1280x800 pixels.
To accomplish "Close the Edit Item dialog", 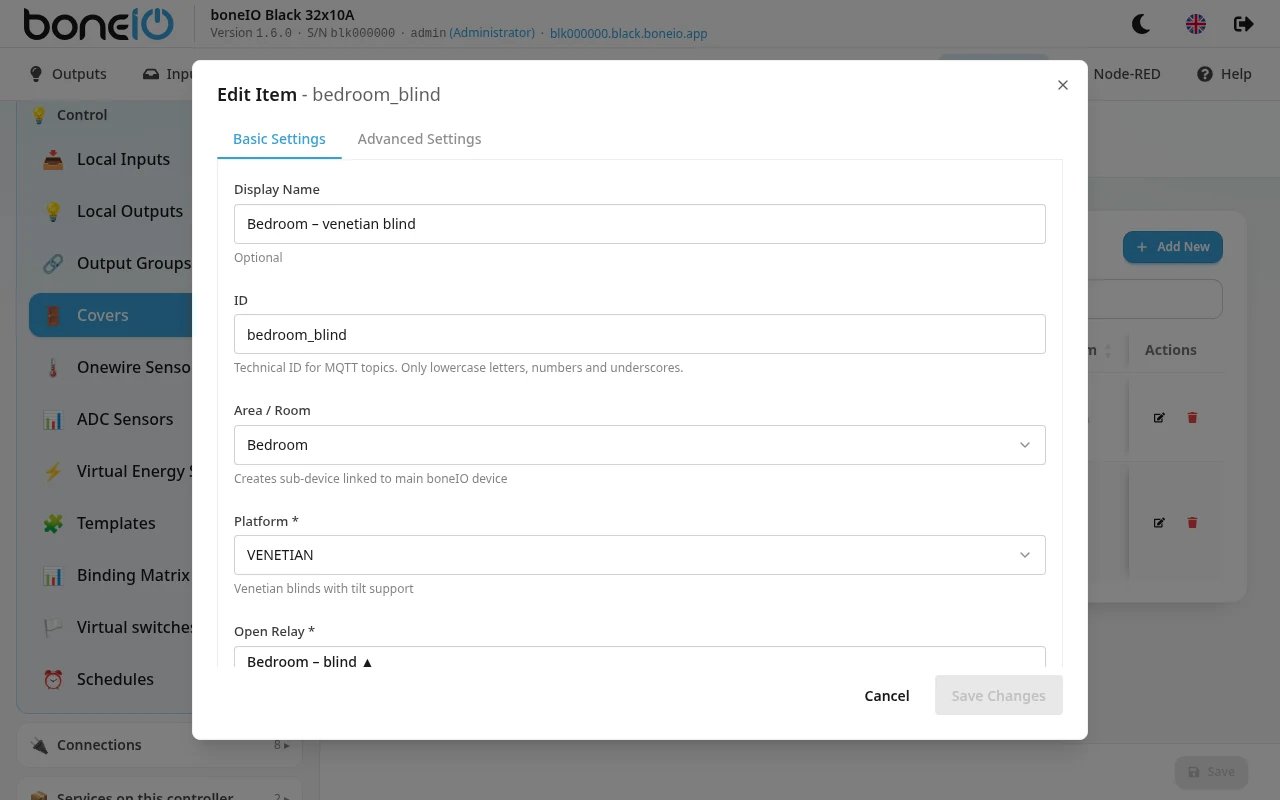I will pyautogui.click(x=1063, y=85).
